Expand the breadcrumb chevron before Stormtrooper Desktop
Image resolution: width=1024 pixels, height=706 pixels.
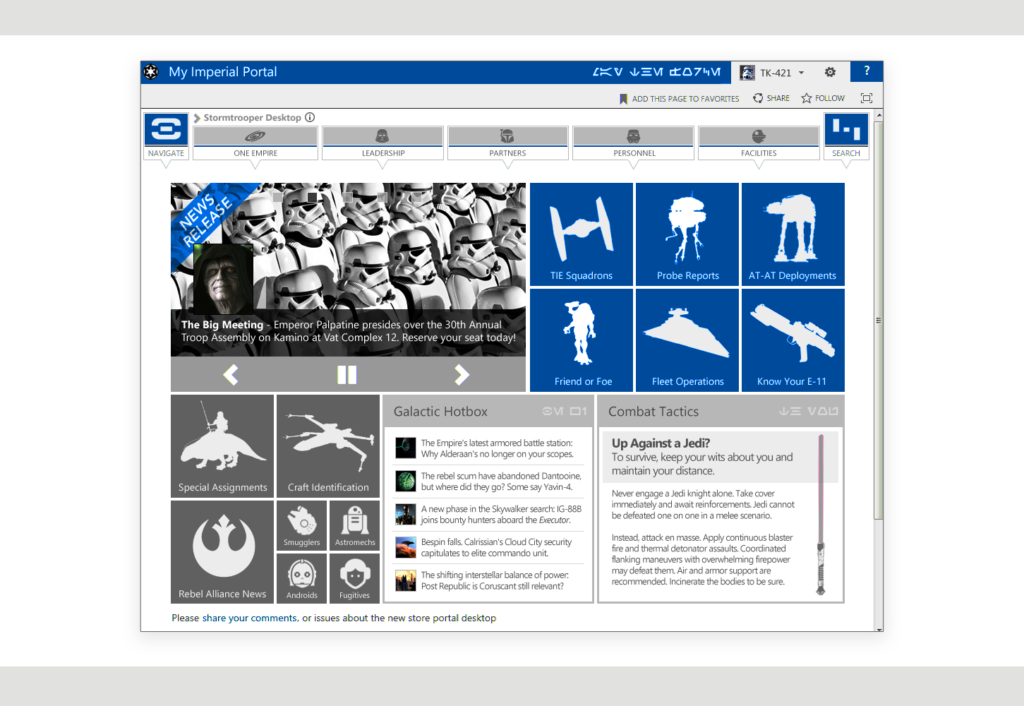coord(197,118)
